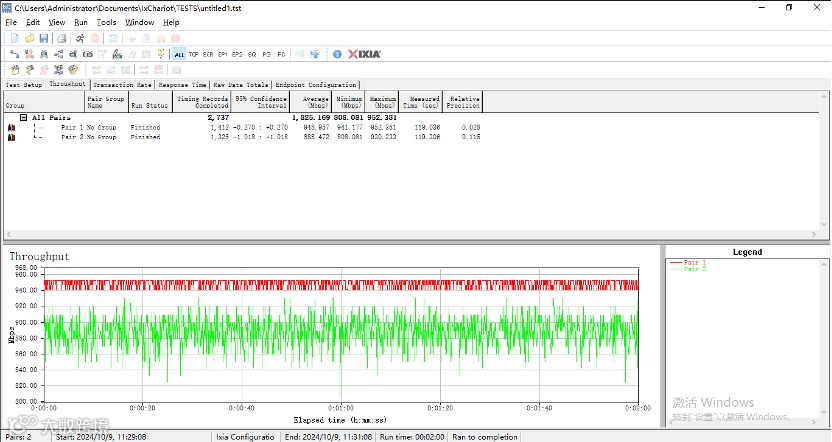This screenshot has height=442, width=832.
Task: Click the red Stop test icon
Action: coord(95,38)
